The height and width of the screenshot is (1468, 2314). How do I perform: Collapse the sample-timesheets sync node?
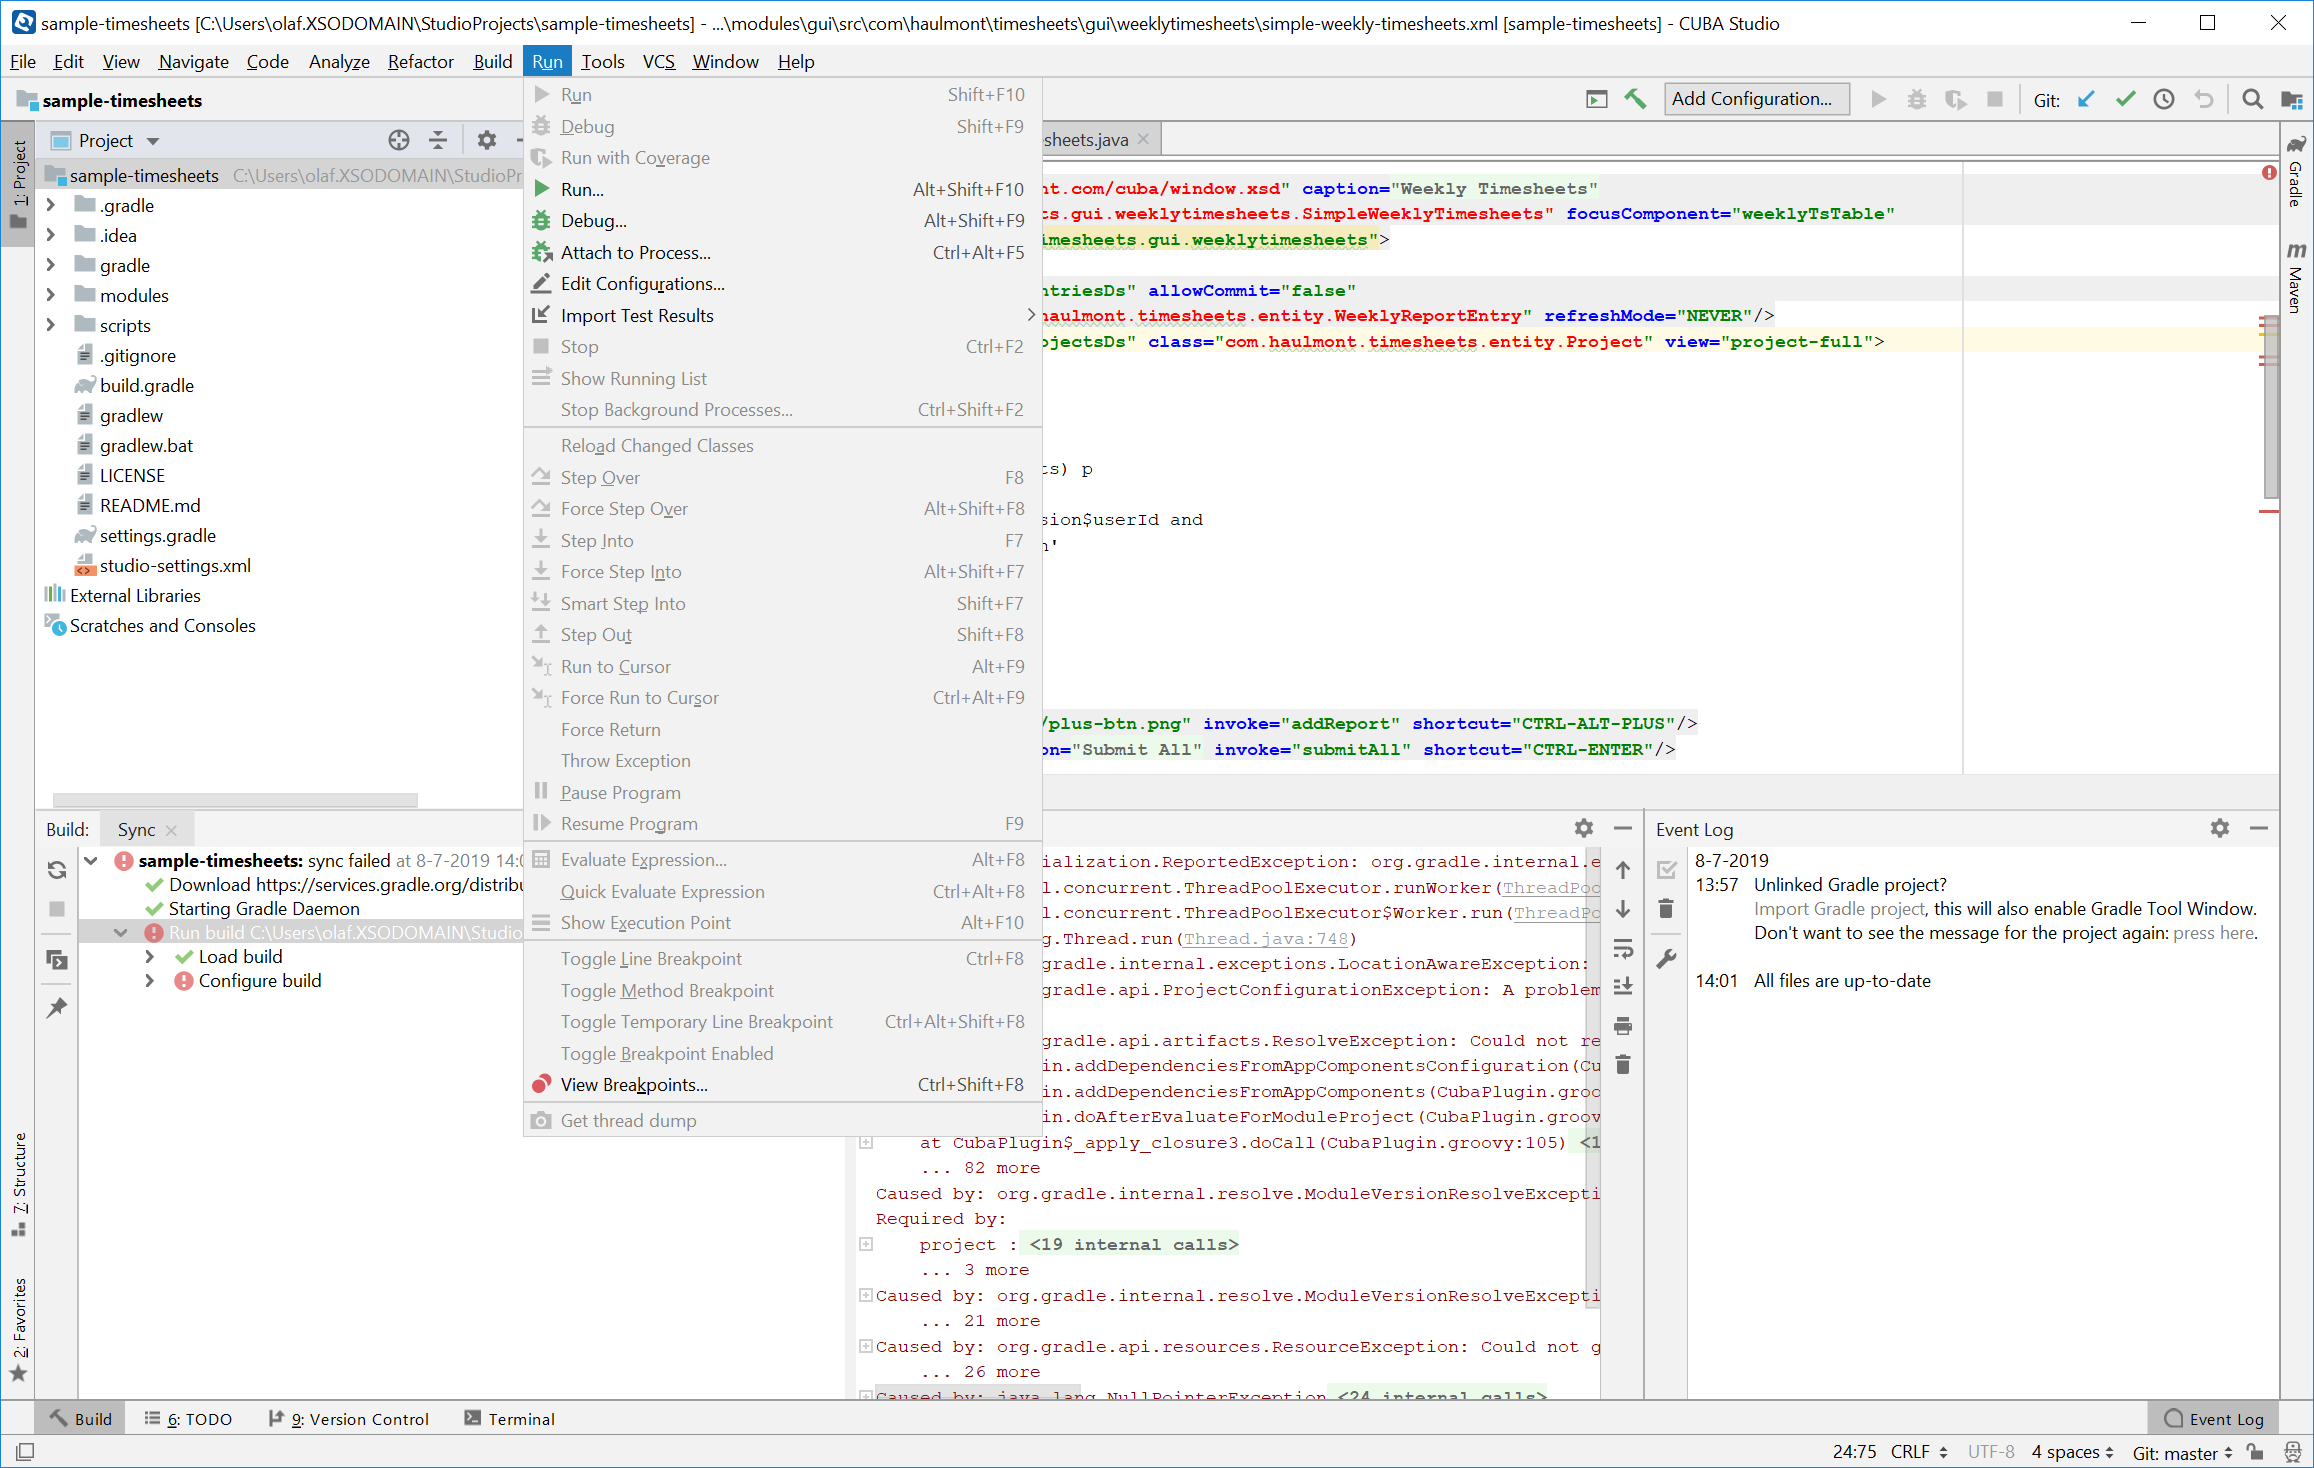coord(91,860)
